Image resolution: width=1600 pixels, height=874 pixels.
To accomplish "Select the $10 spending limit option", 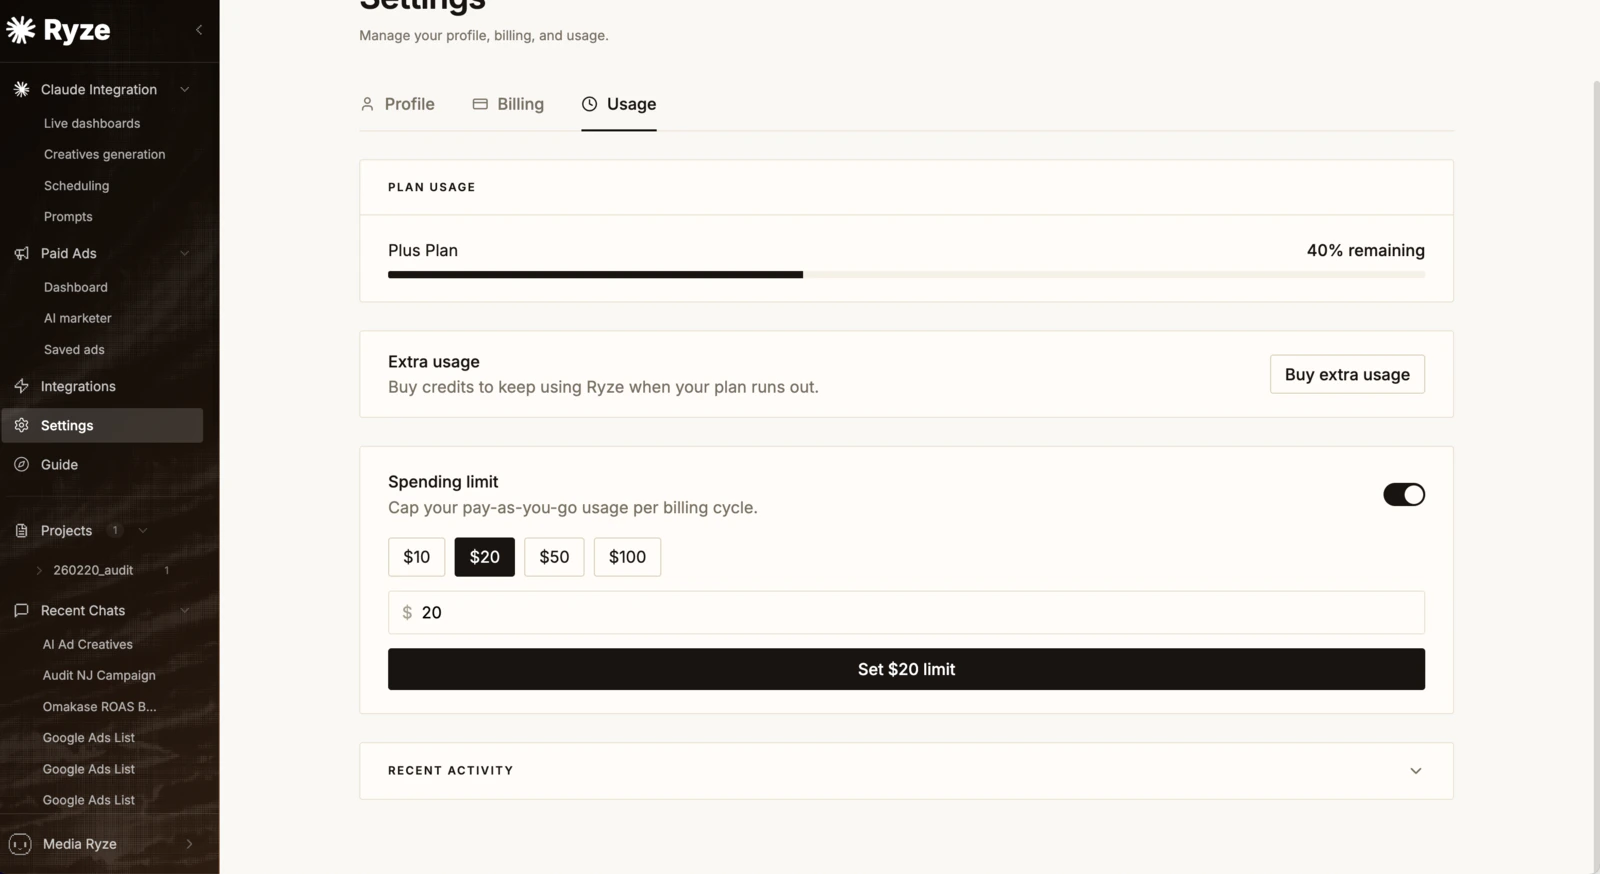I will point(417,557).
